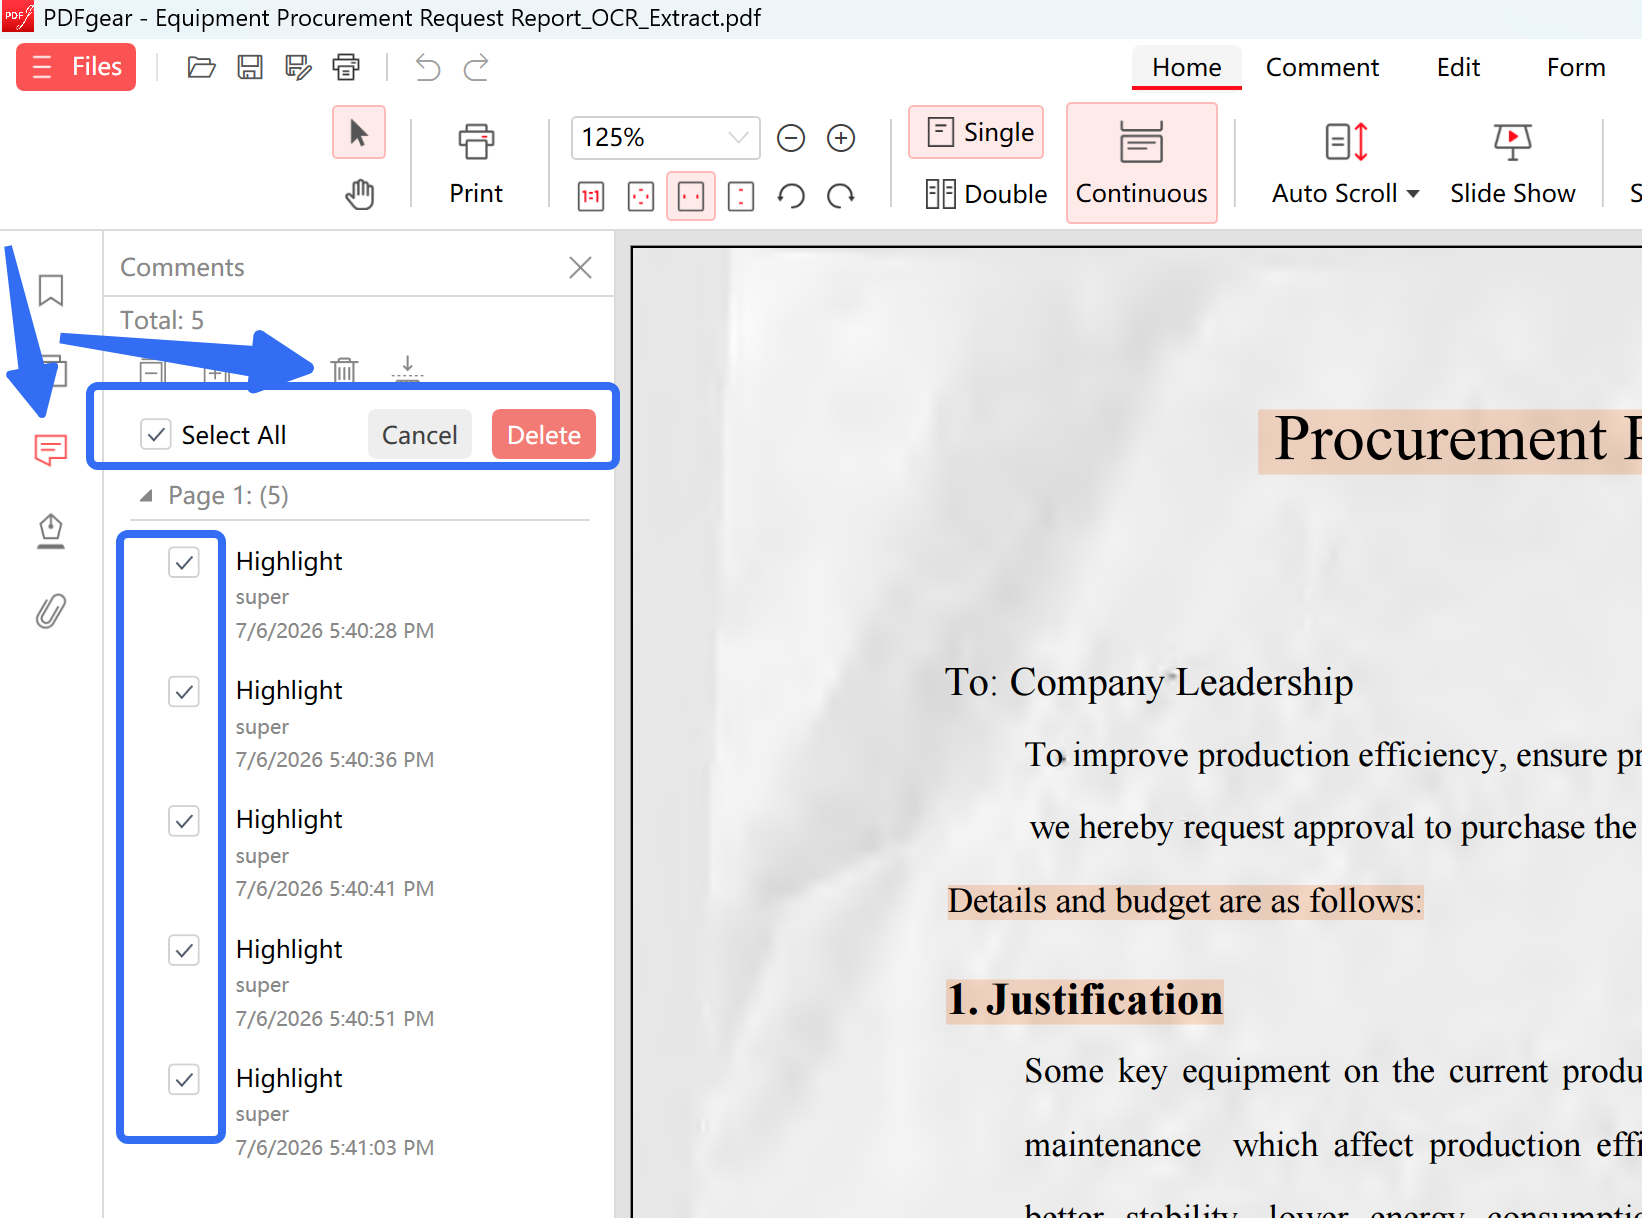This screenshot has height=1218, width=1642.
Task: Toggle Continuous scrolling mode
Action: 1142,163
